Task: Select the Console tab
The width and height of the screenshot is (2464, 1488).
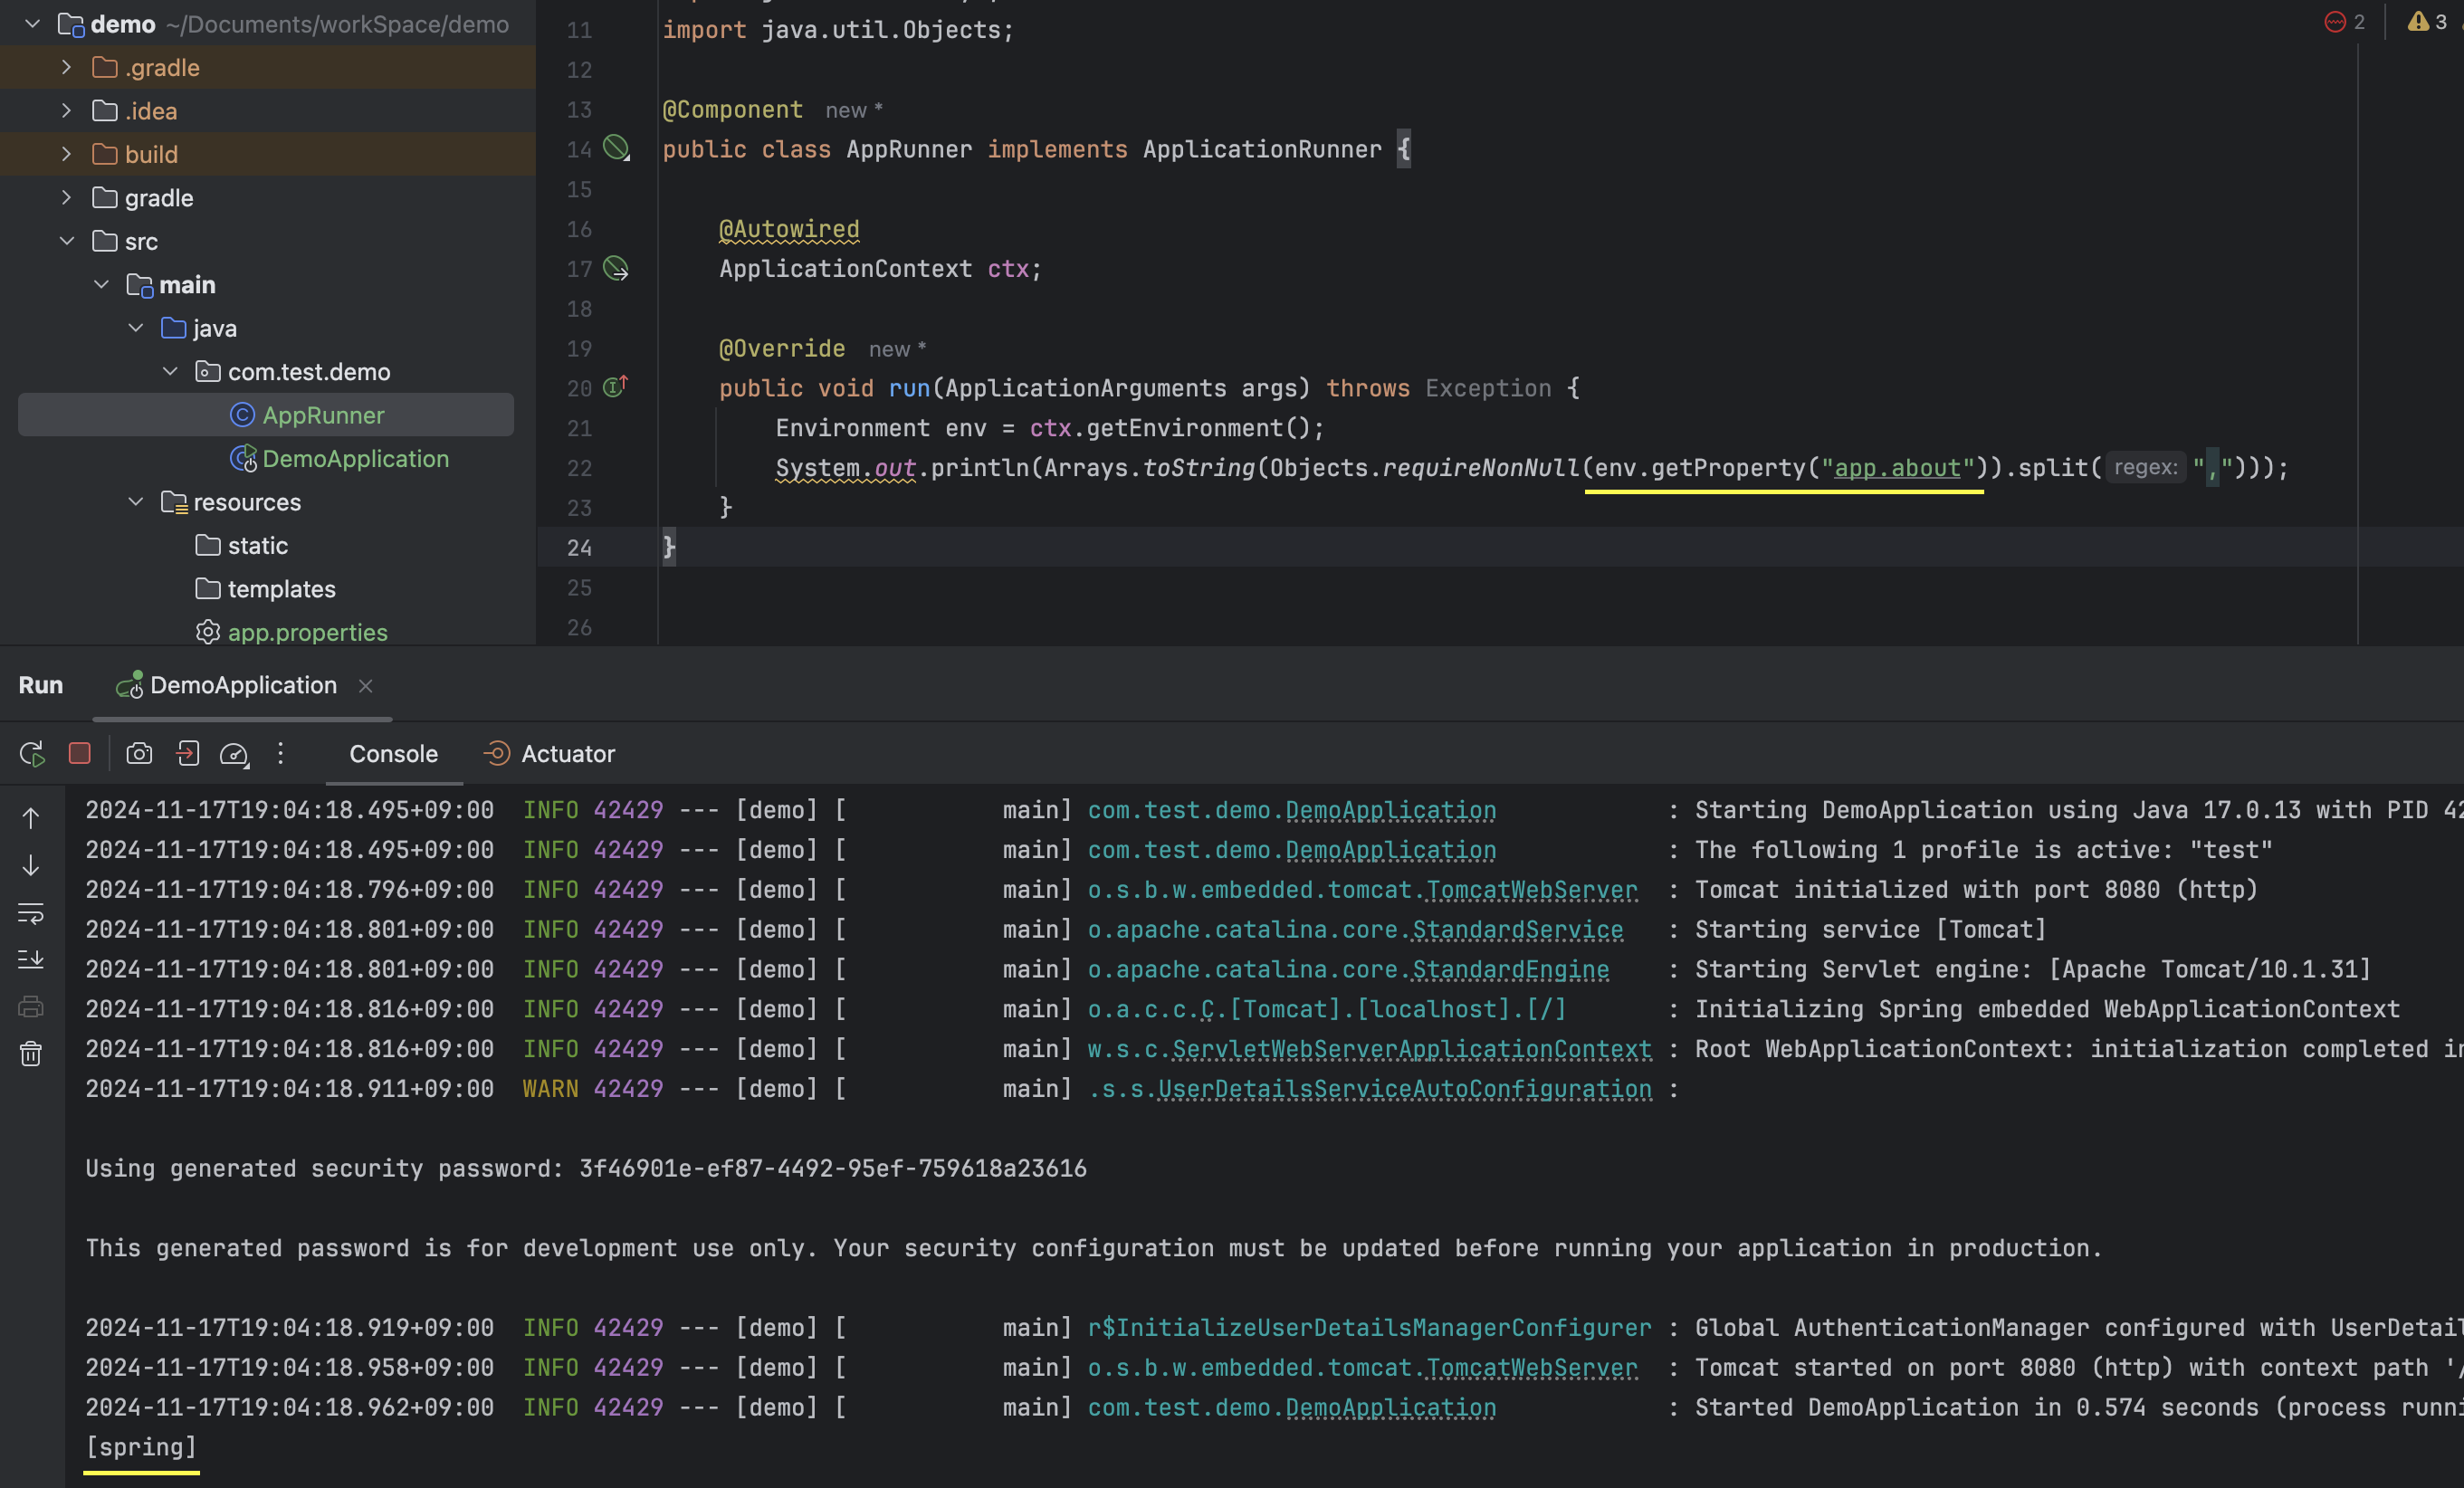Action: [393, 754]
